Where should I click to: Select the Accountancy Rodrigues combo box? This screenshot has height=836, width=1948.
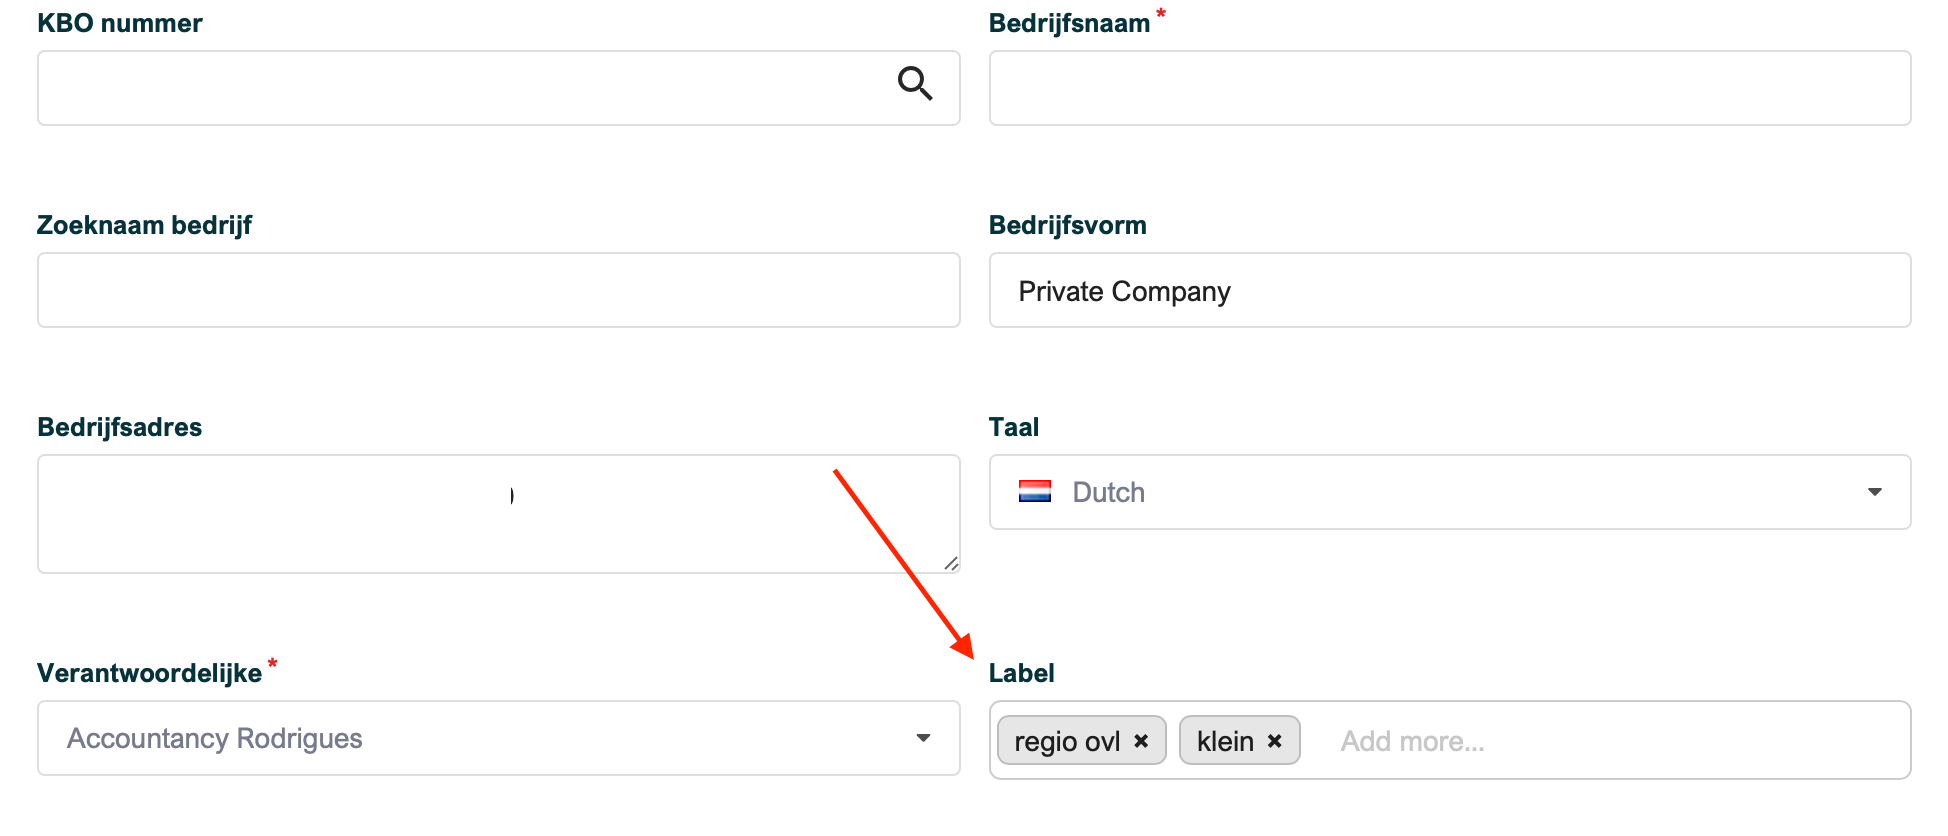(499, 738)
